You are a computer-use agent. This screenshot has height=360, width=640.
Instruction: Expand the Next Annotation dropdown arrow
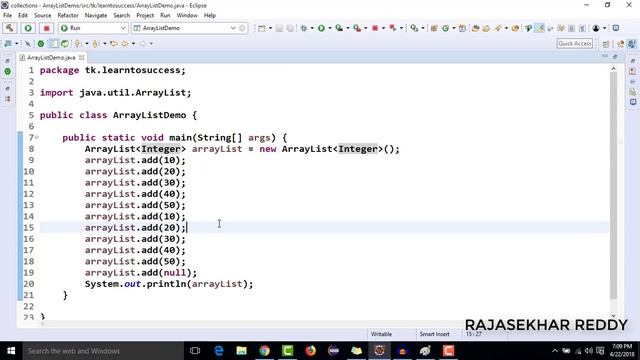click(x=87, y=44)
